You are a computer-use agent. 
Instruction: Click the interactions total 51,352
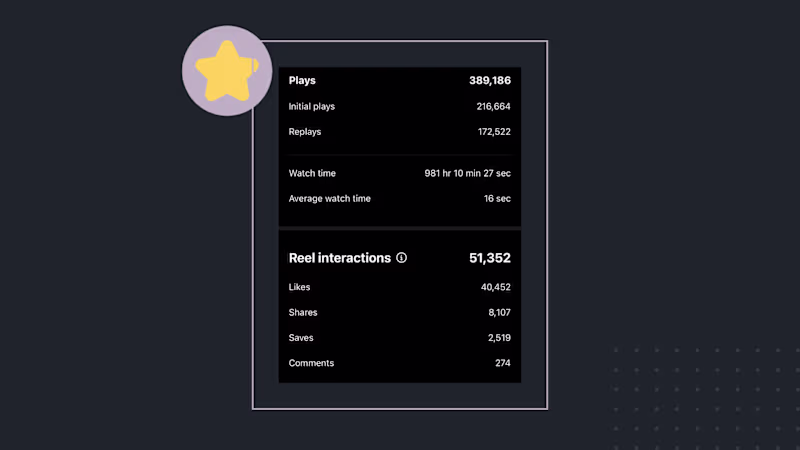[490, 258]
